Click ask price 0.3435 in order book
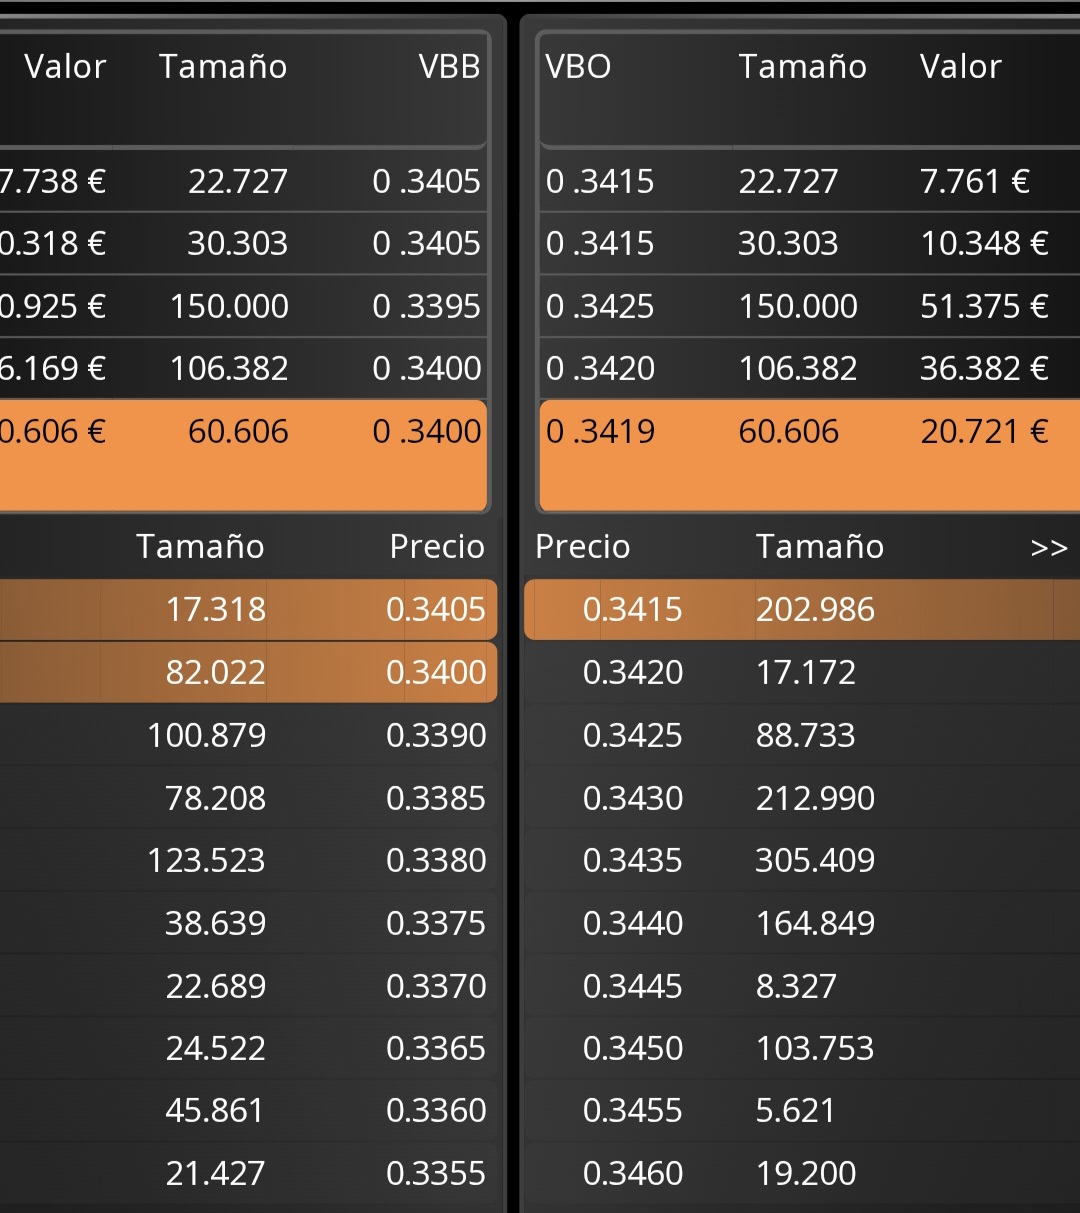1080x1213 pixels. pyautogui.click(x=632, y=860)
